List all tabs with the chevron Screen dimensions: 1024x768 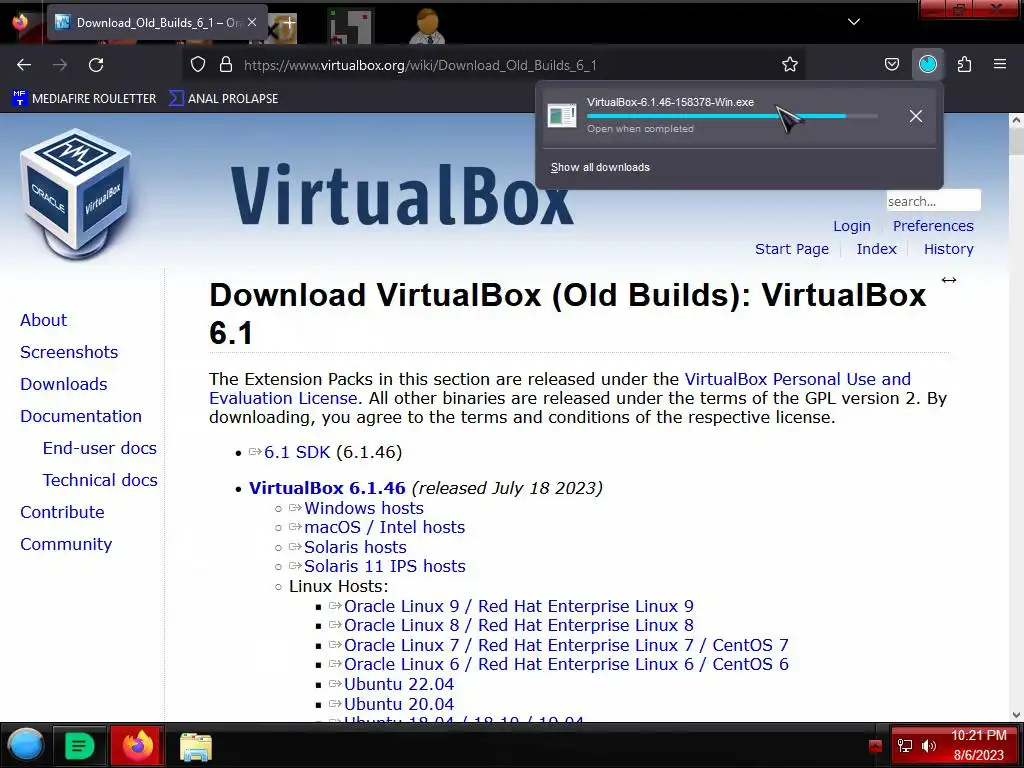[x=854, y=22]
